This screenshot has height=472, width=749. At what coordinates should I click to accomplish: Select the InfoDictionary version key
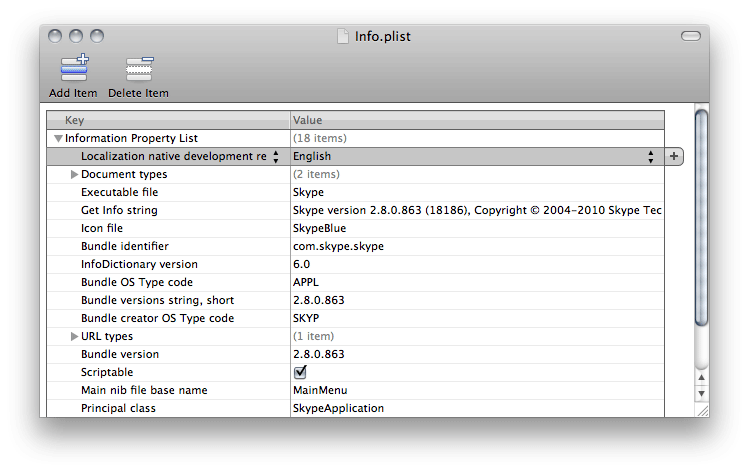(x=139, y=264)
